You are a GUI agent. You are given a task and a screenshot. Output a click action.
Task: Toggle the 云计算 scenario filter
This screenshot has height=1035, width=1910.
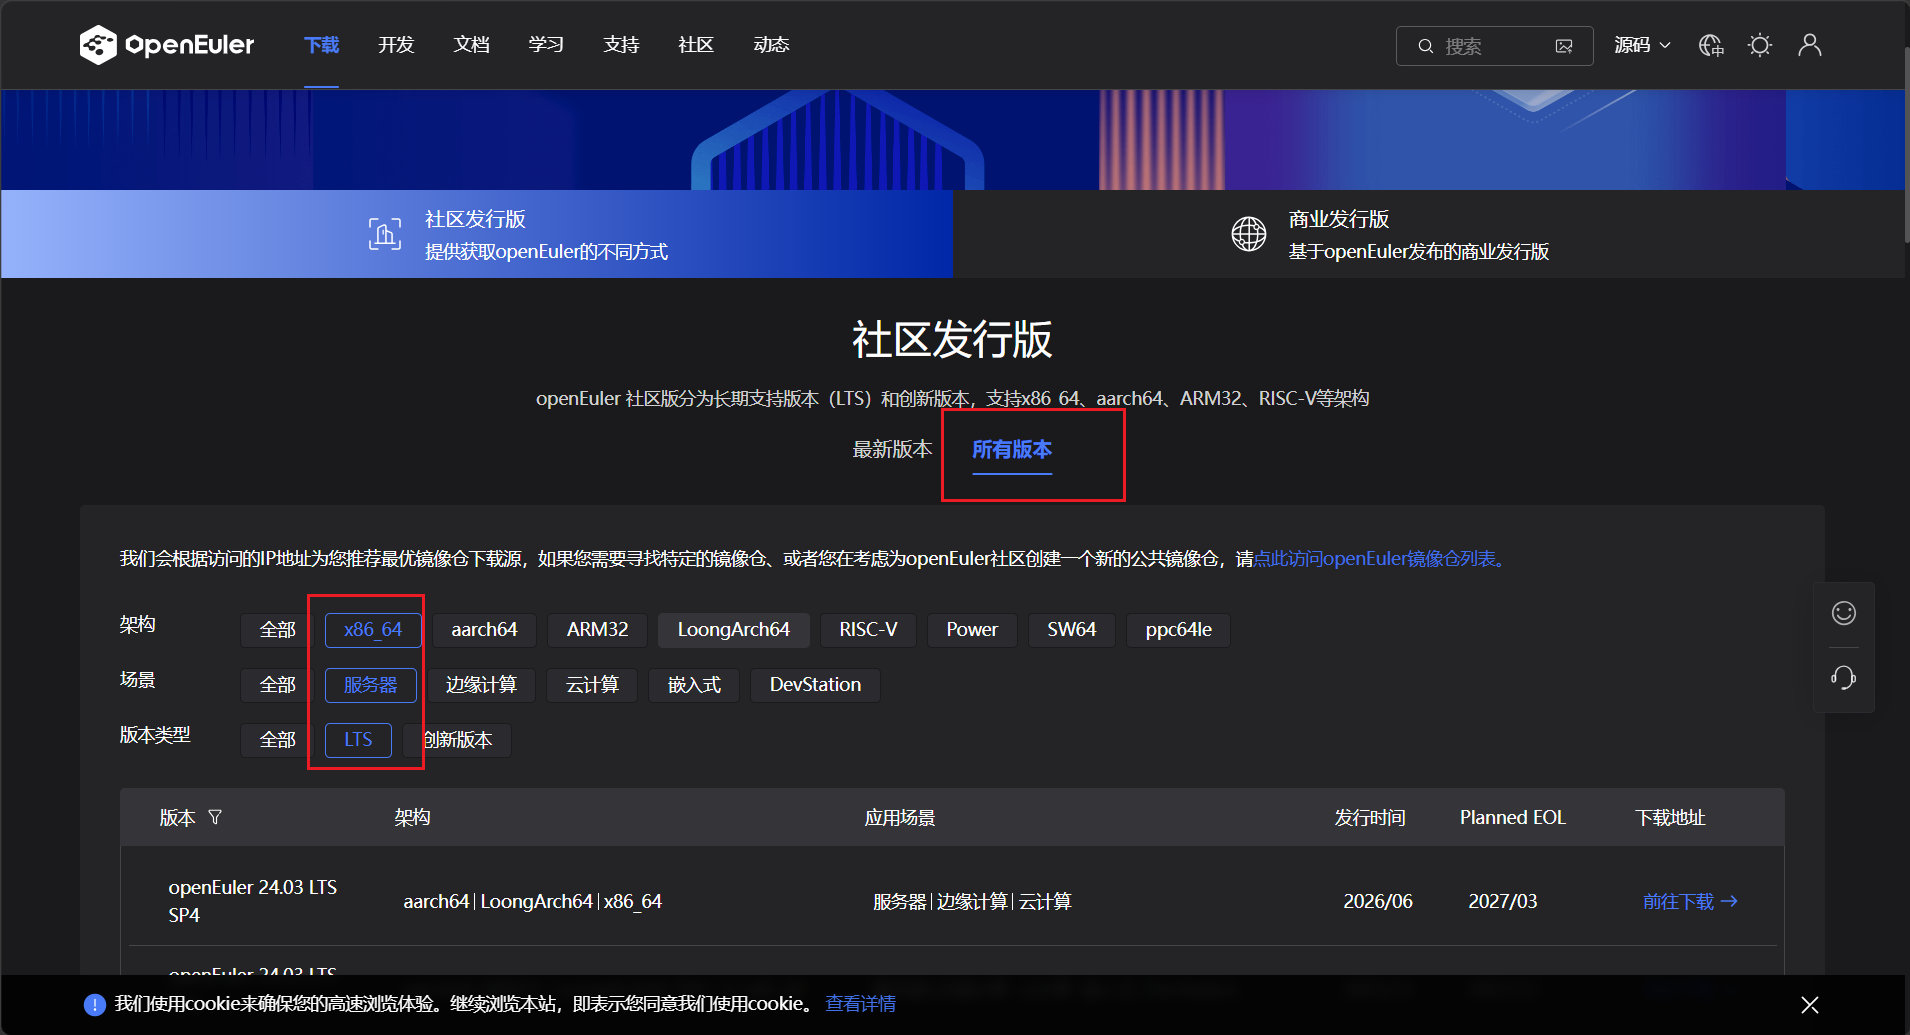pyautogui.click(x=592, y=685)
